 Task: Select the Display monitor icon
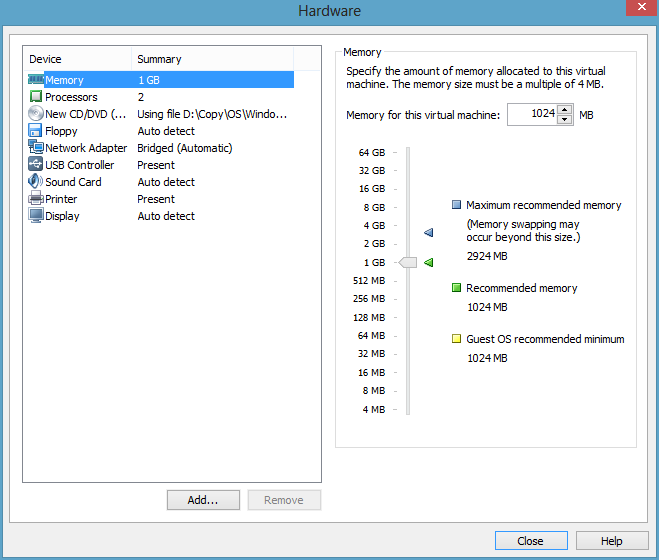click(x=36, y=216)
